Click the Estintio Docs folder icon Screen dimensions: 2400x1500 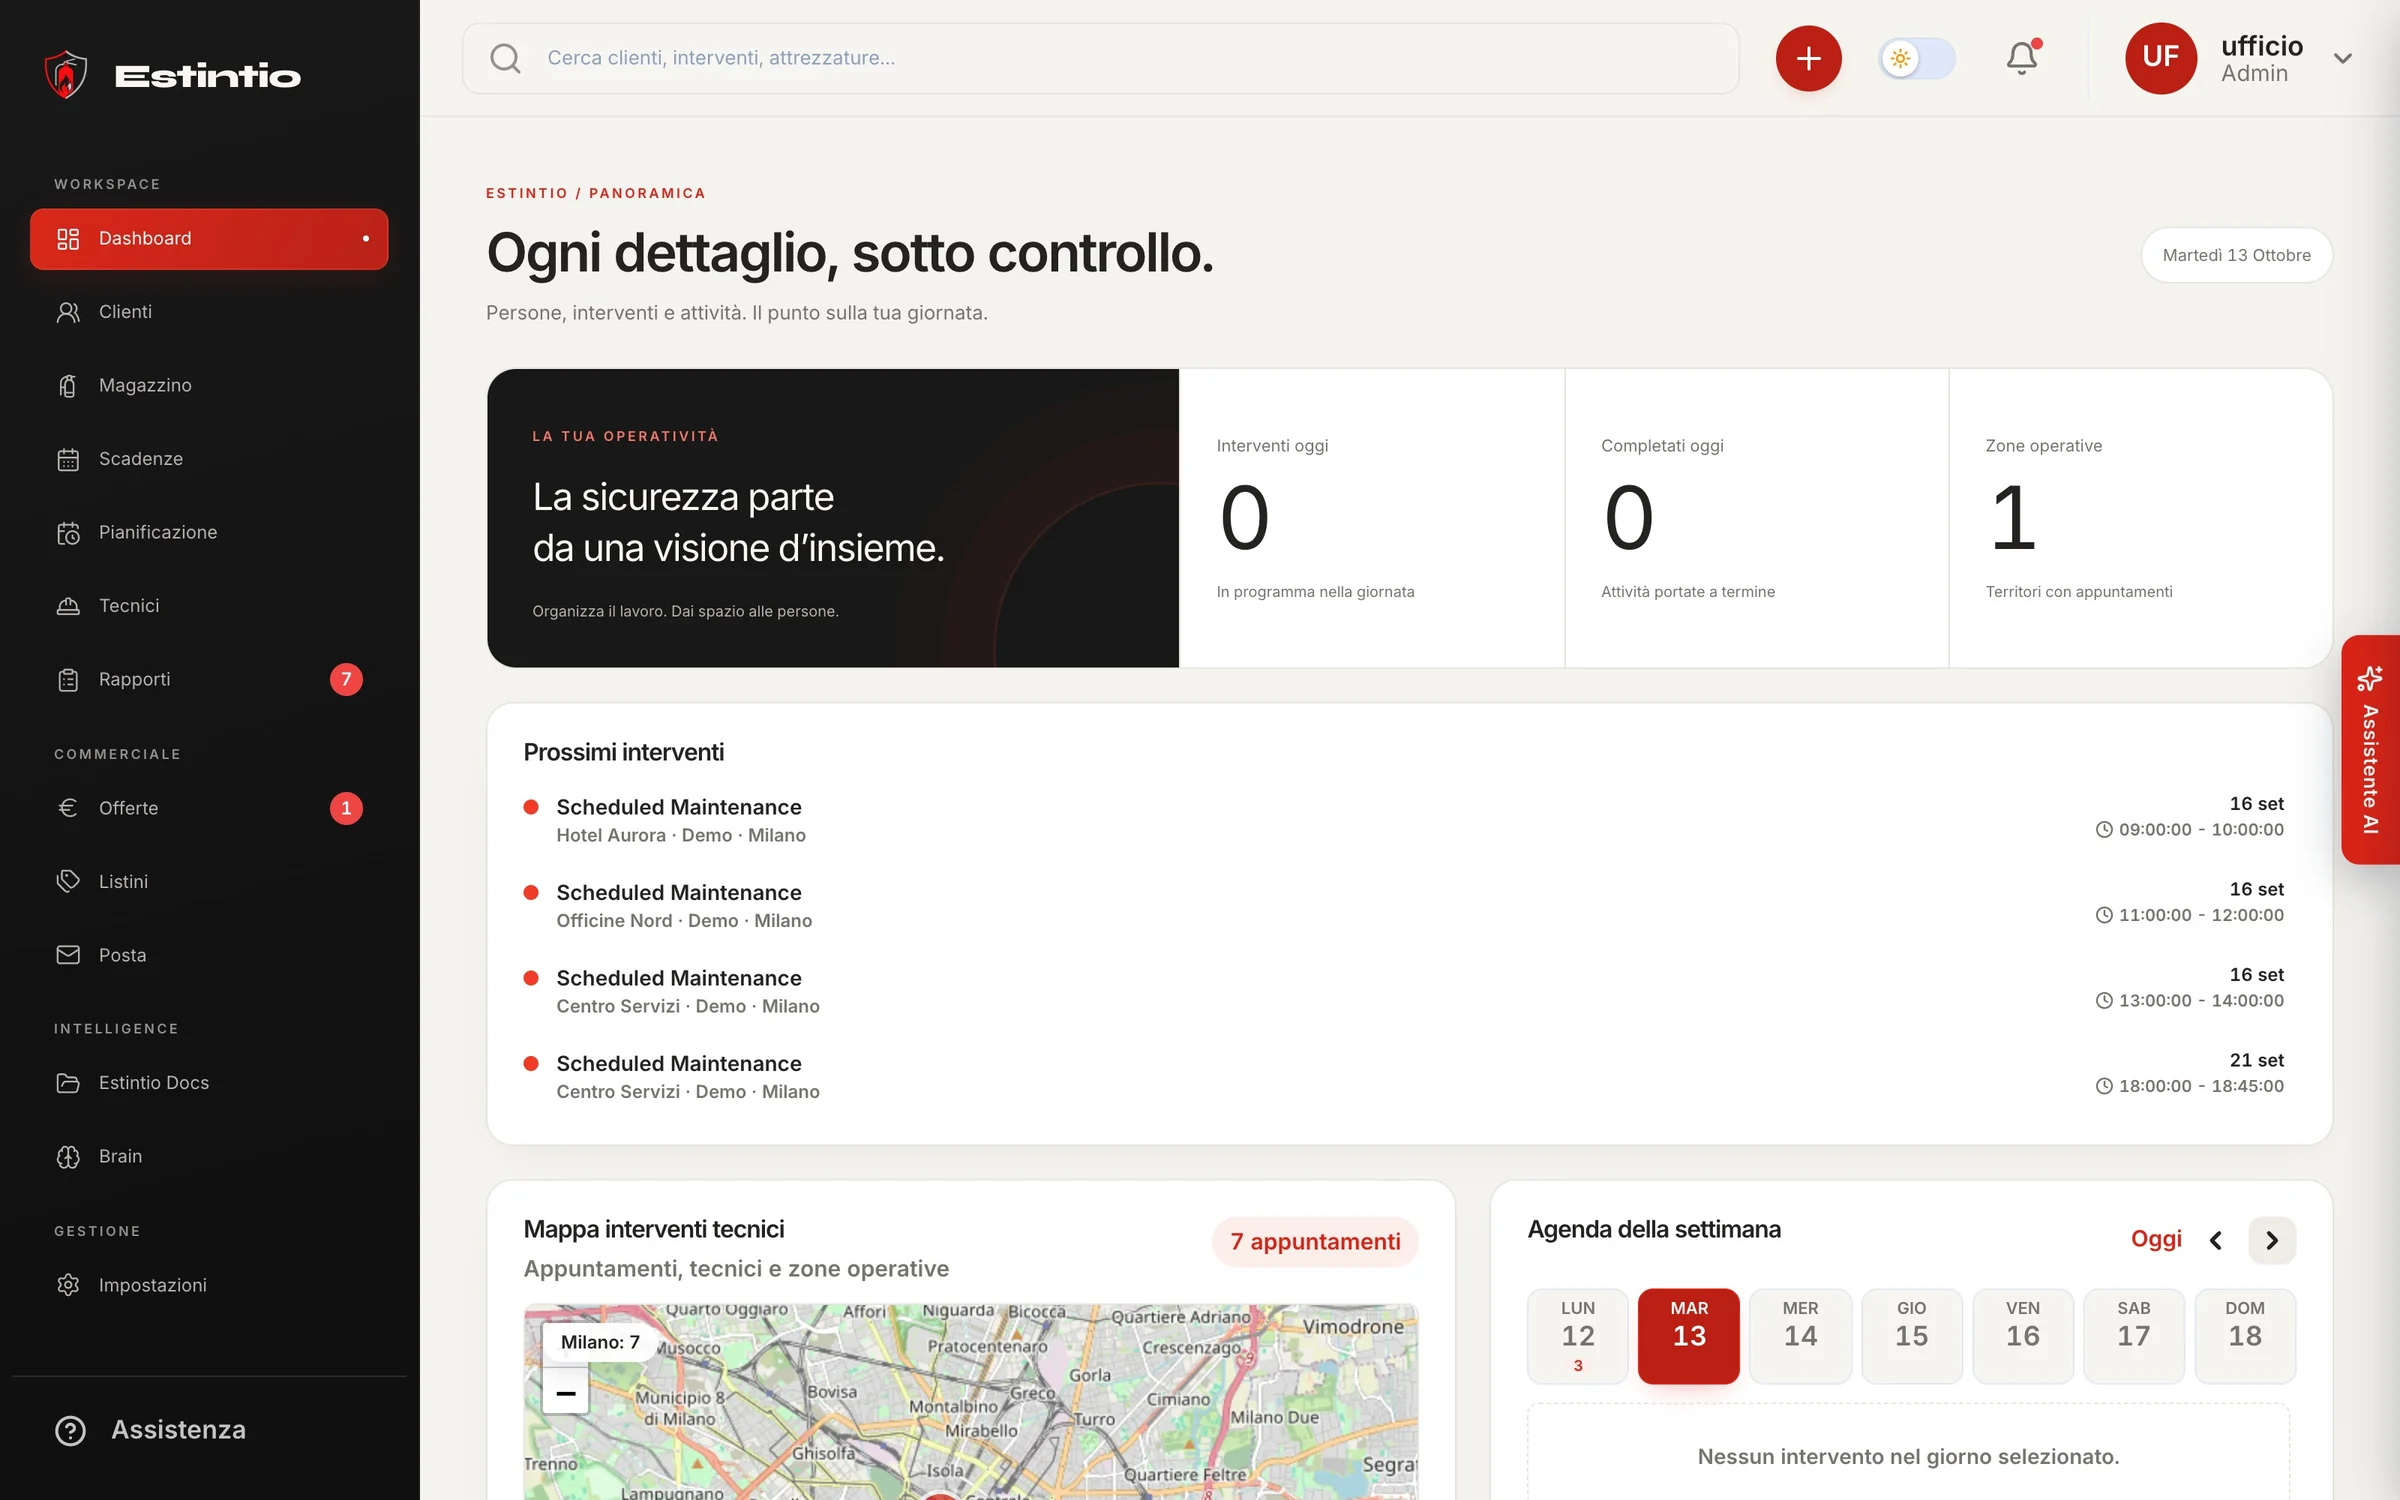[x=68, y=1083]
